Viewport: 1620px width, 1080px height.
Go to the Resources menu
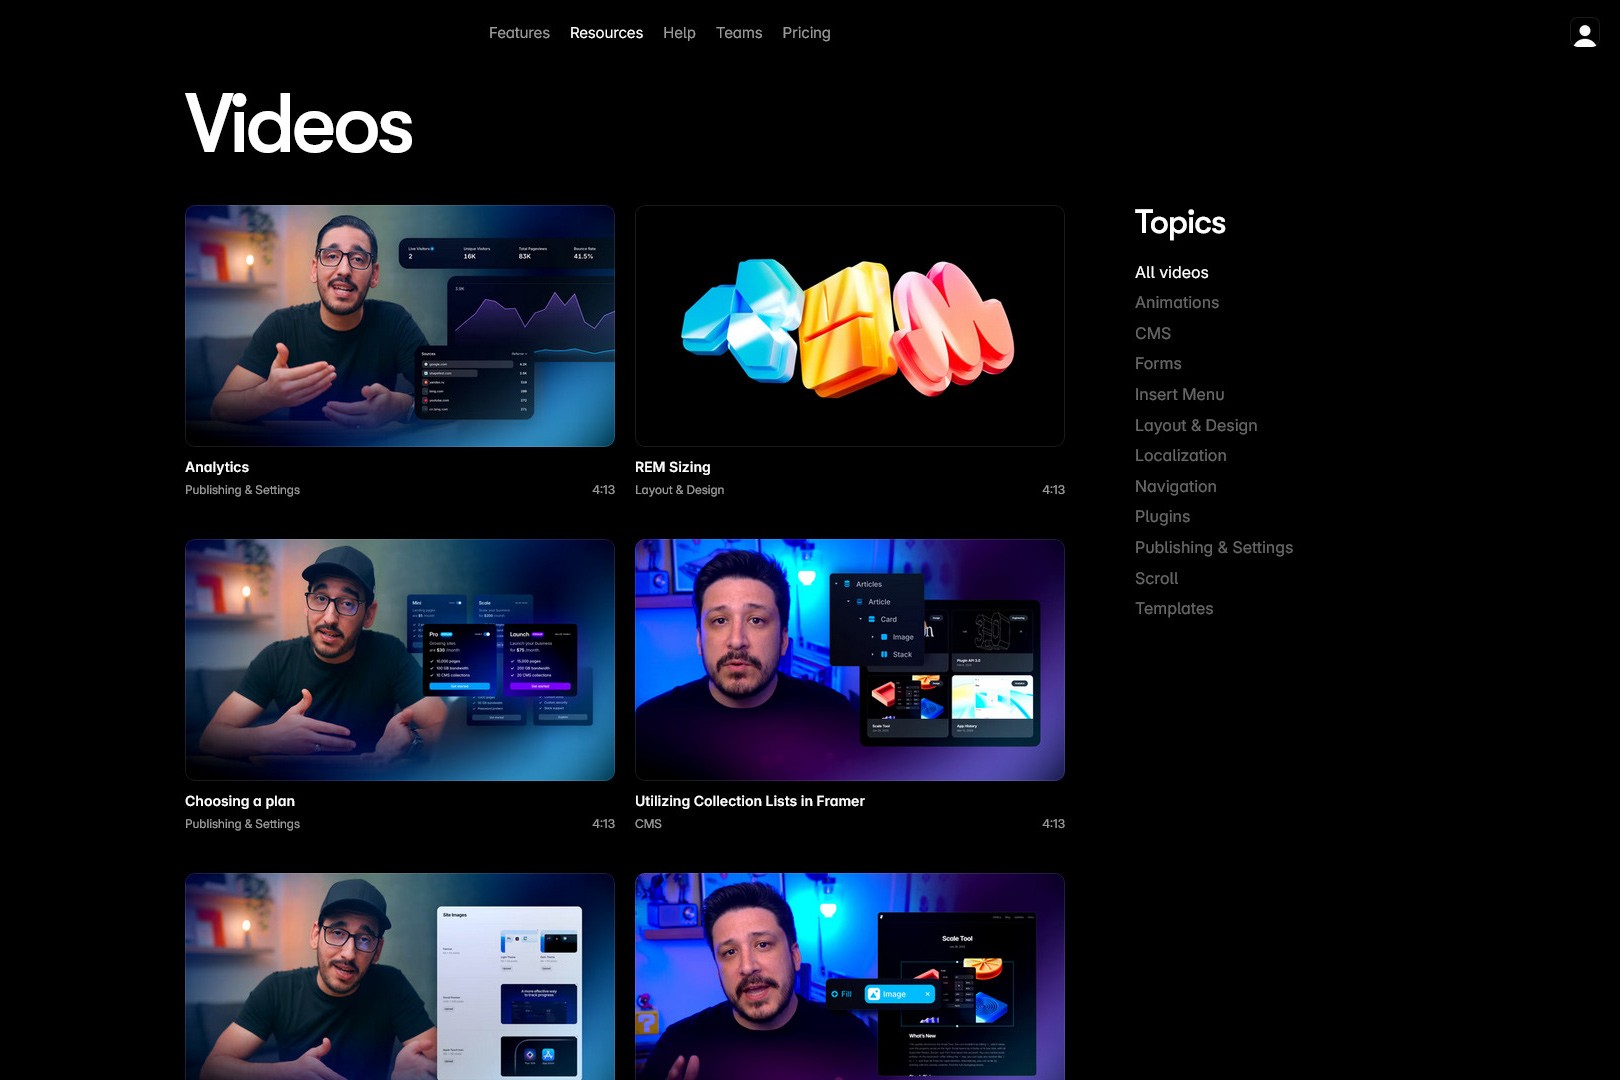(606, 33)
